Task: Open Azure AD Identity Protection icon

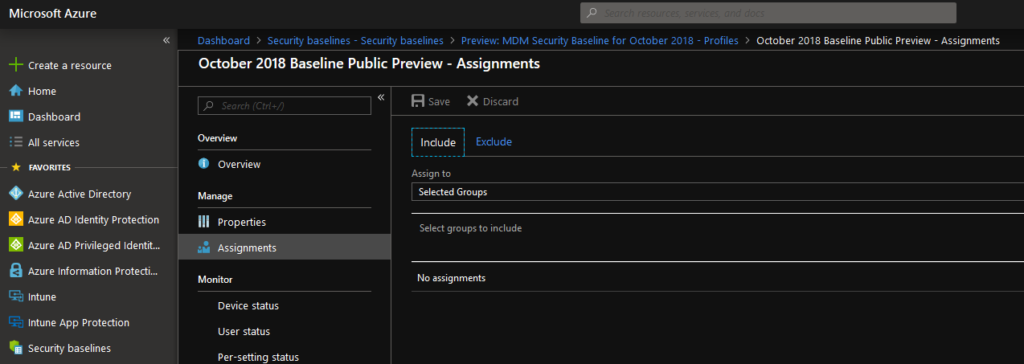Action: coord(16,220)
